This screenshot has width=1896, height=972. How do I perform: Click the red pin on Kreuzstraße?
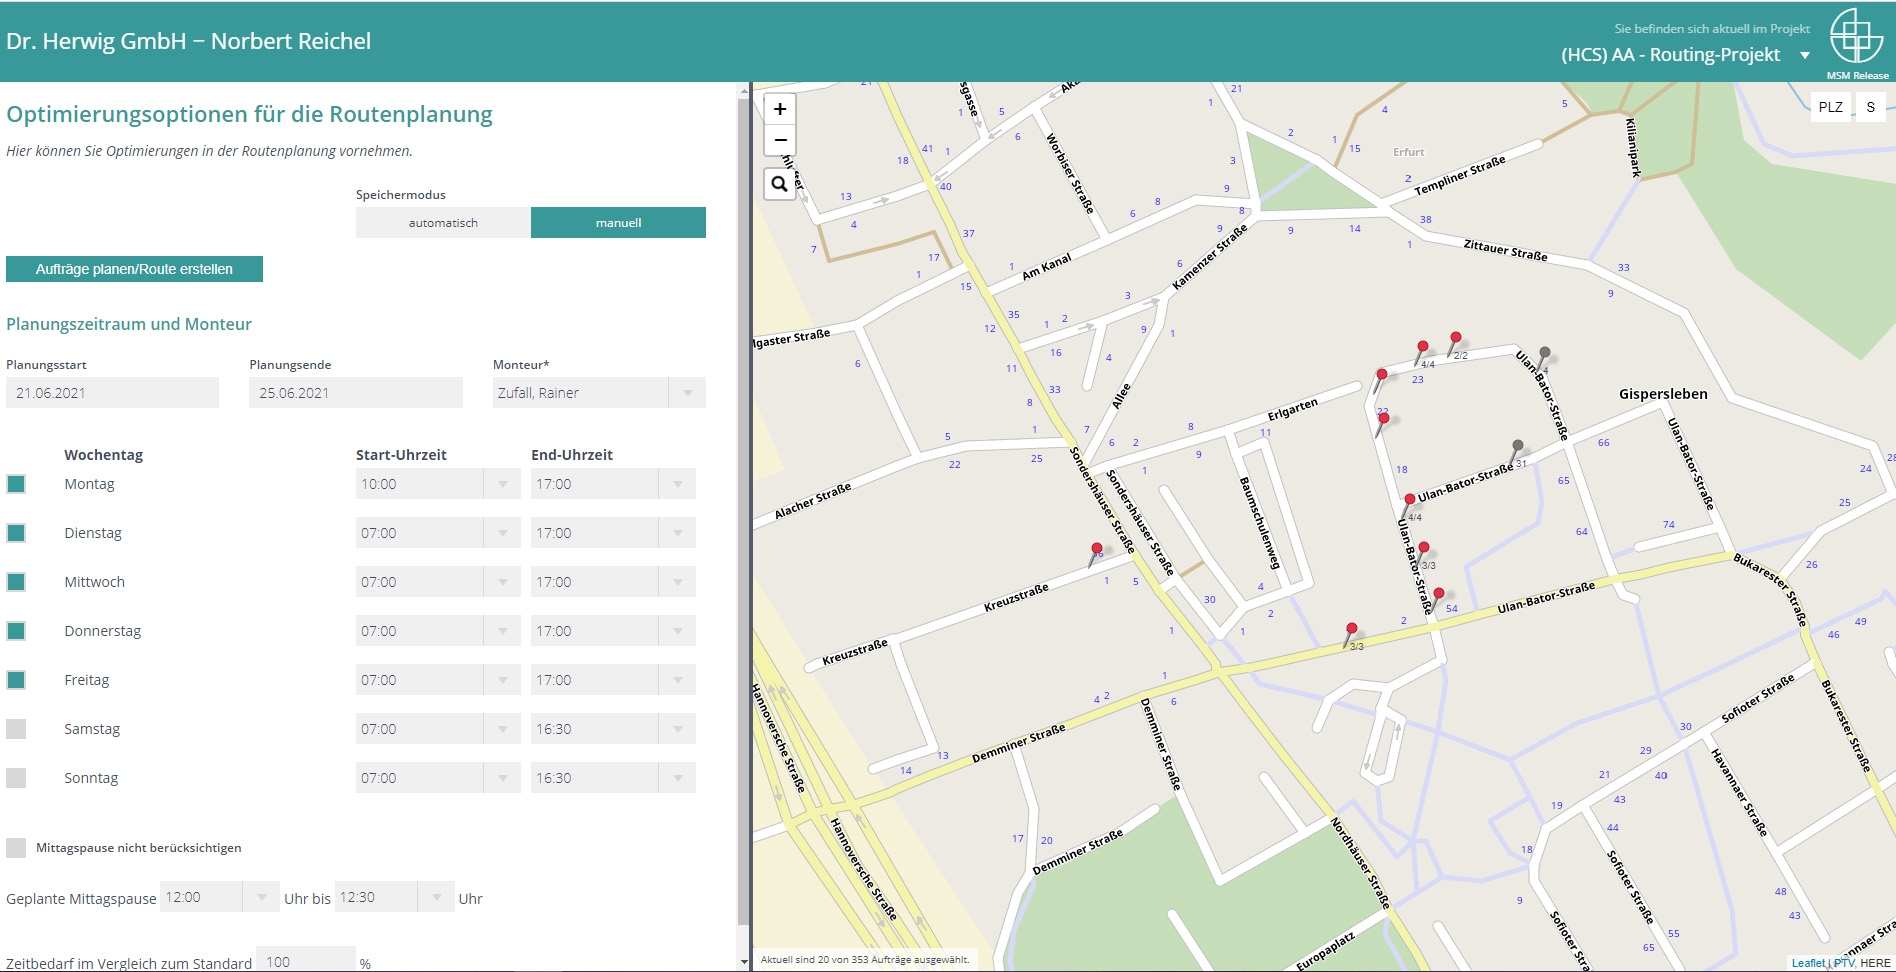click(x=1096, y=550)
